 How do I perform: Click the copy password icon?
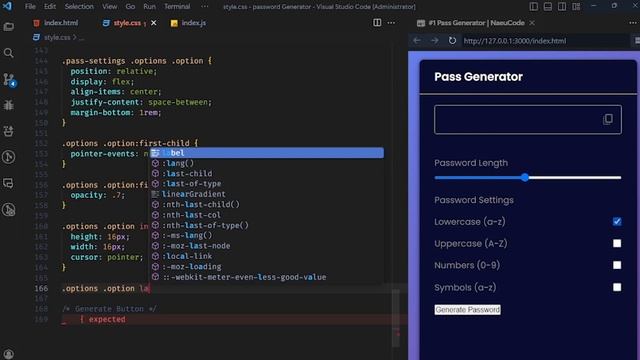coord(608,119)
